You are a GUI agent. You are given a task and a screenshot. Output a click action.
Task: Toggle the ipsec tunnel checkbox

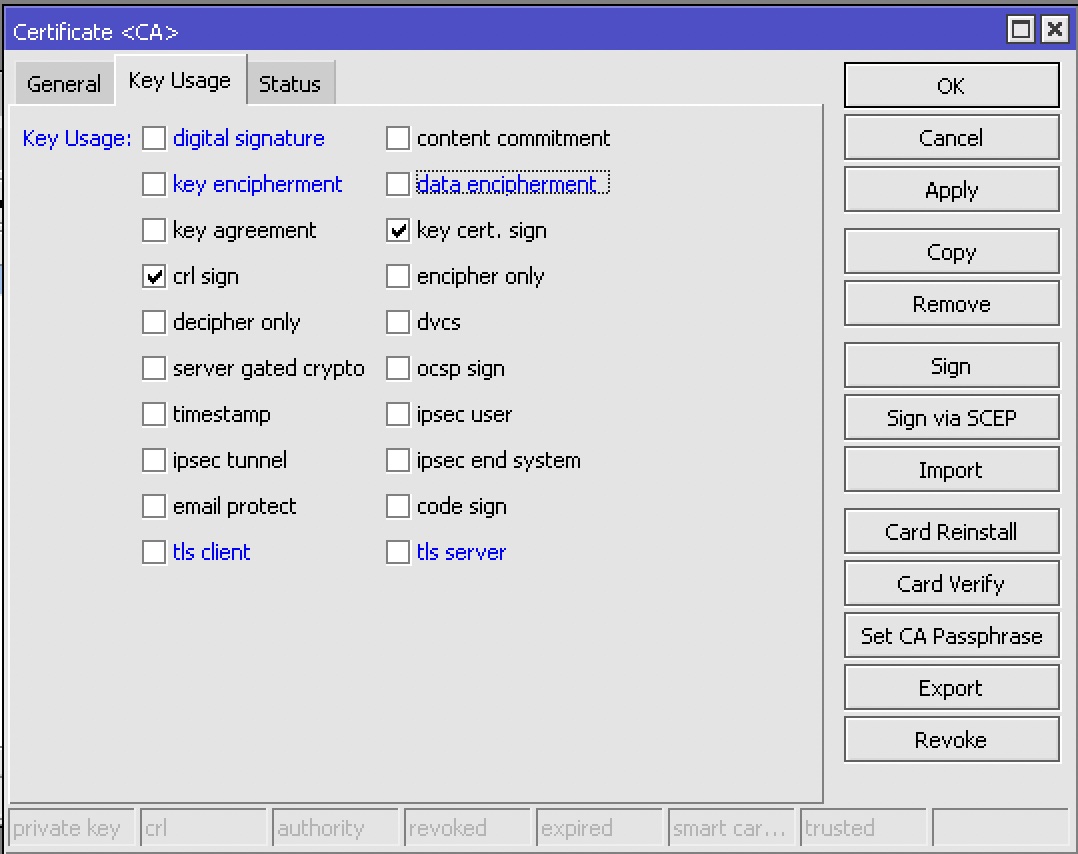pos(154,461)
